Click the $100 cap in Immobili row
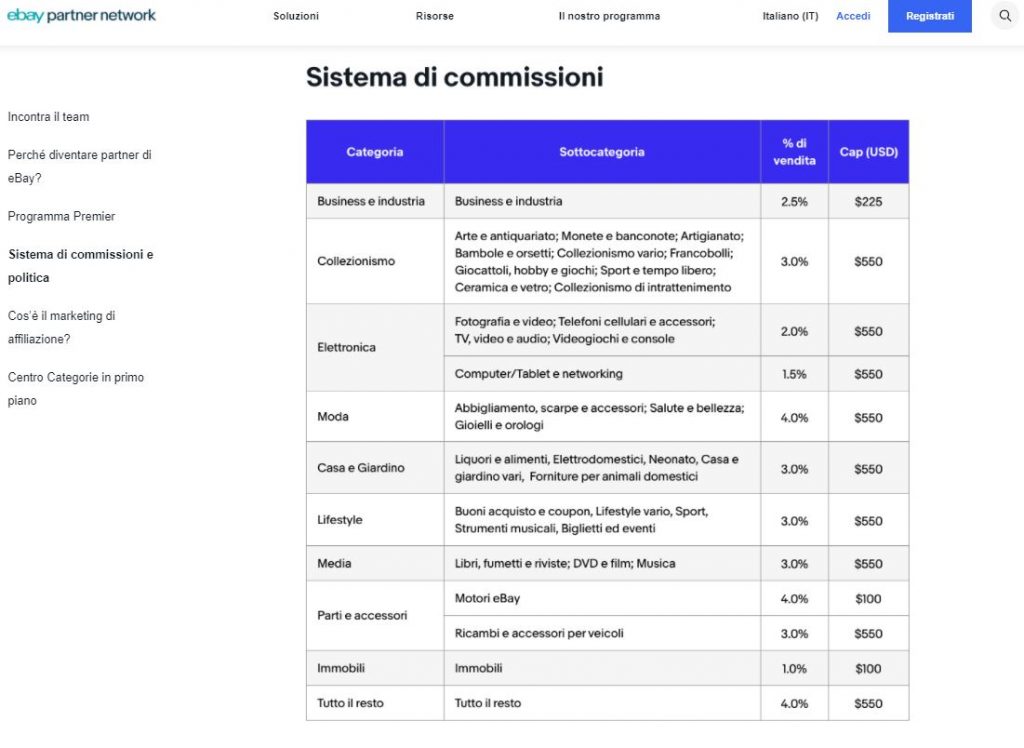 click(x=869, y=668)
